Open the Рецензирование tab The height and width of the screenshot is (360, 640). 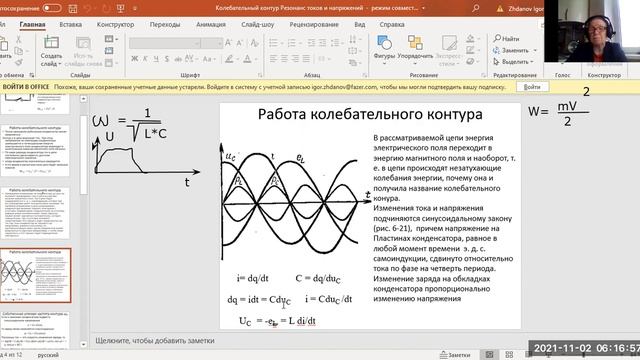point(314,24)
